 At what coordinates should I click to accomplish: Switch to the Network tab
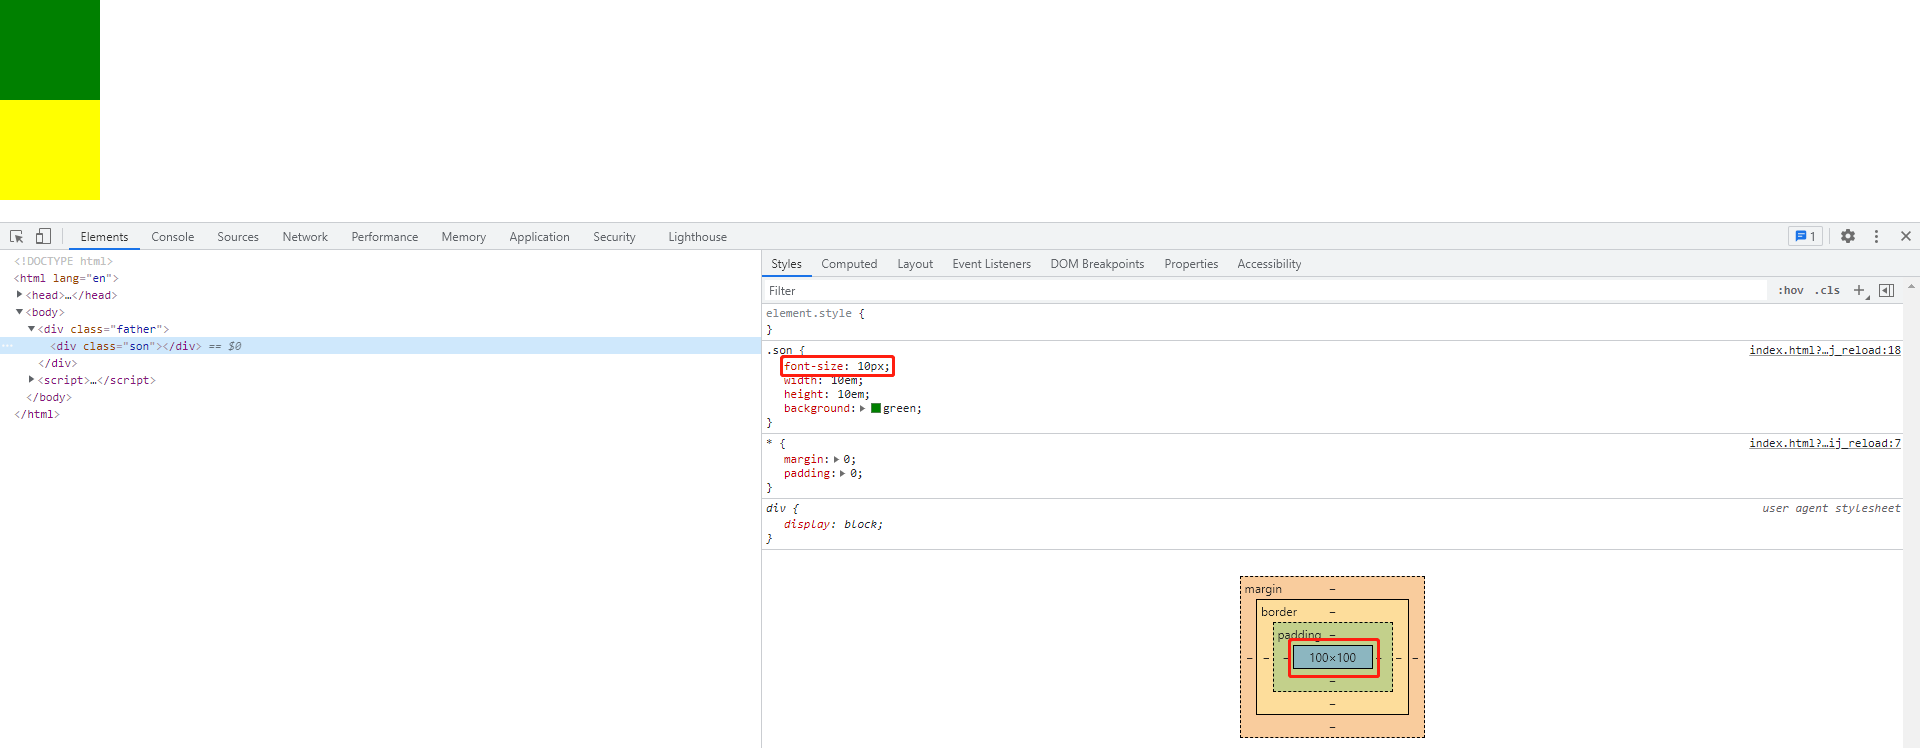(305, 237)
